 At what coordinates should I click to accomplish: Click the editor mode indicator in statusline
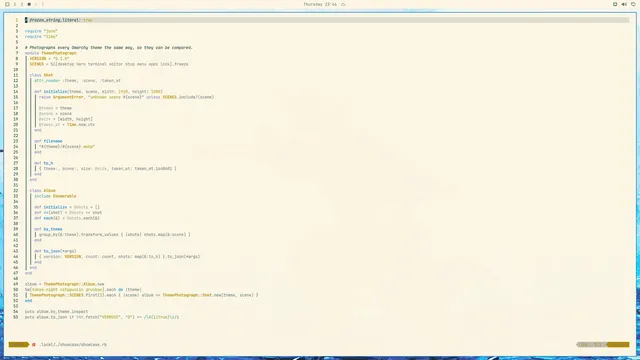pyautogui.click(x=18, y=344)
